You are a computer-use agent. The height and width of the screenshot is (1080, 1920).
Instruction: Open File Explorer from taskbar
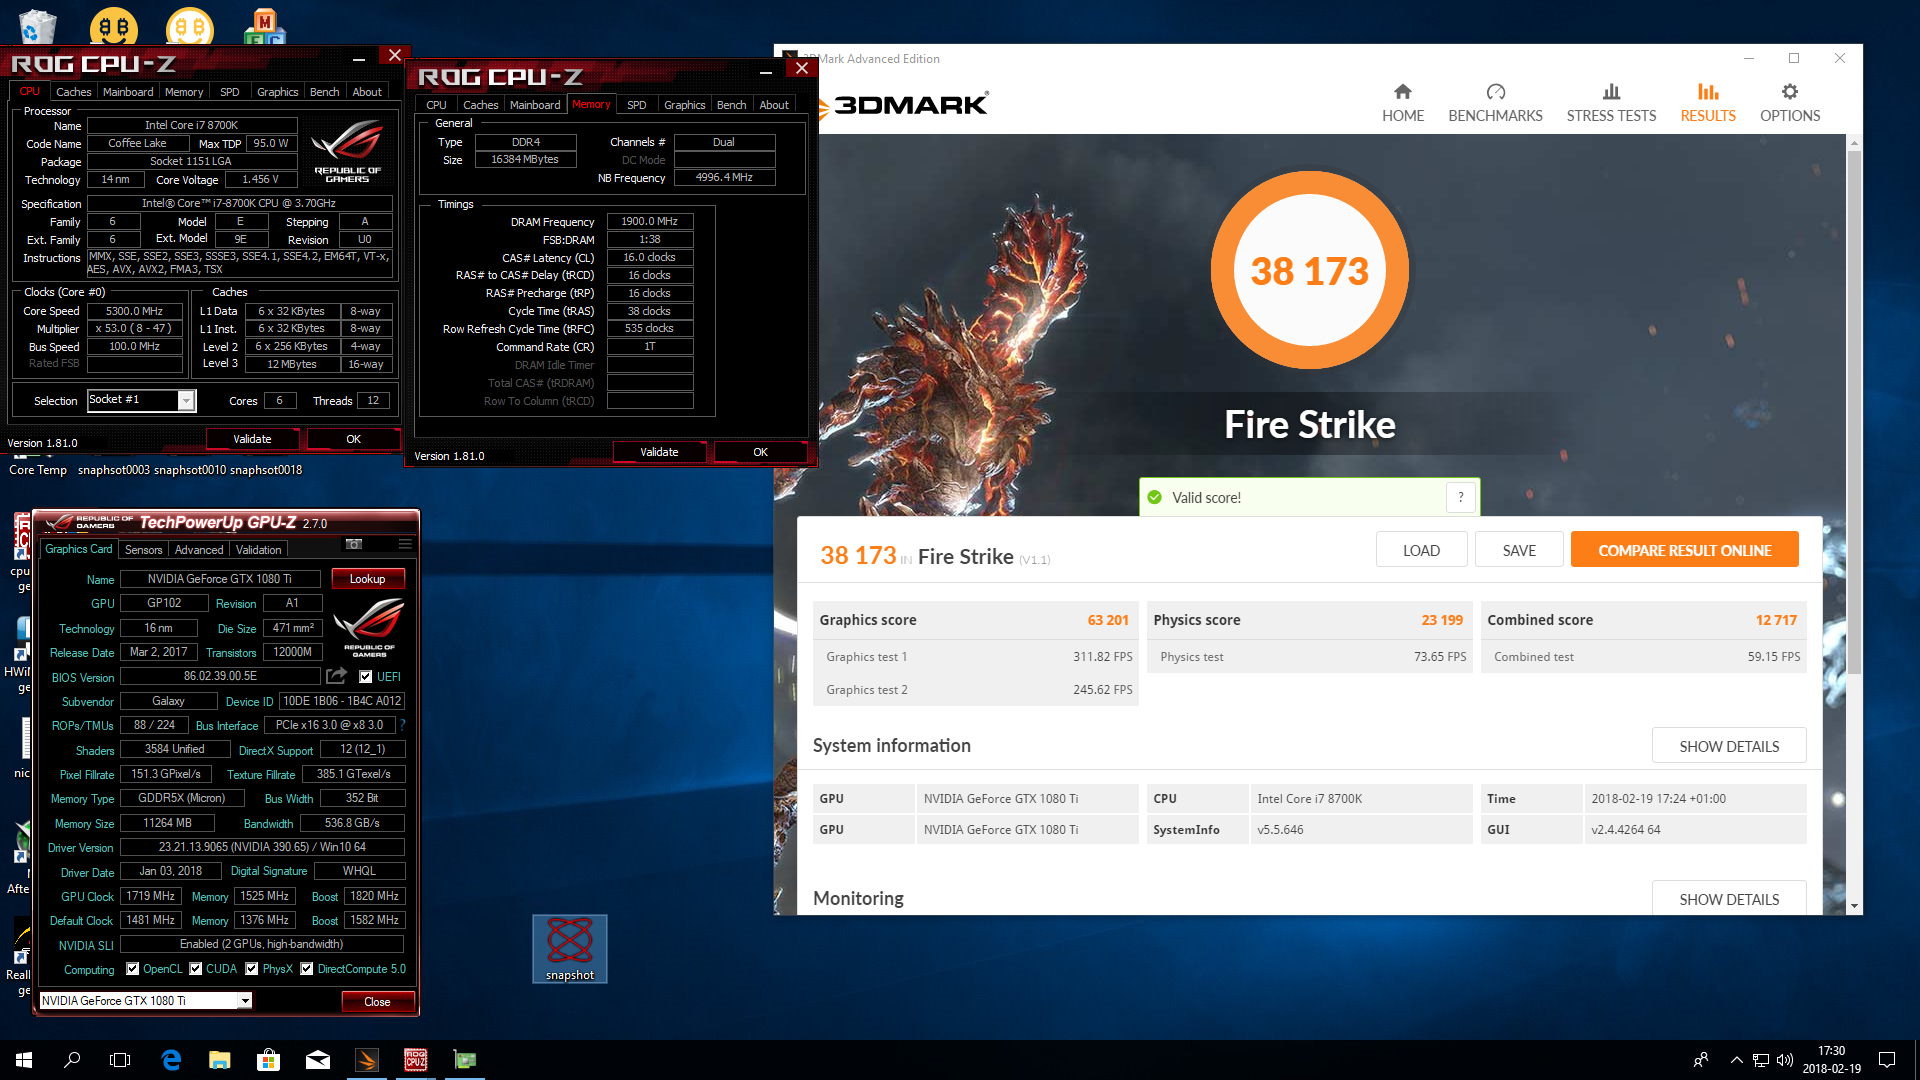click(220, 1060)
